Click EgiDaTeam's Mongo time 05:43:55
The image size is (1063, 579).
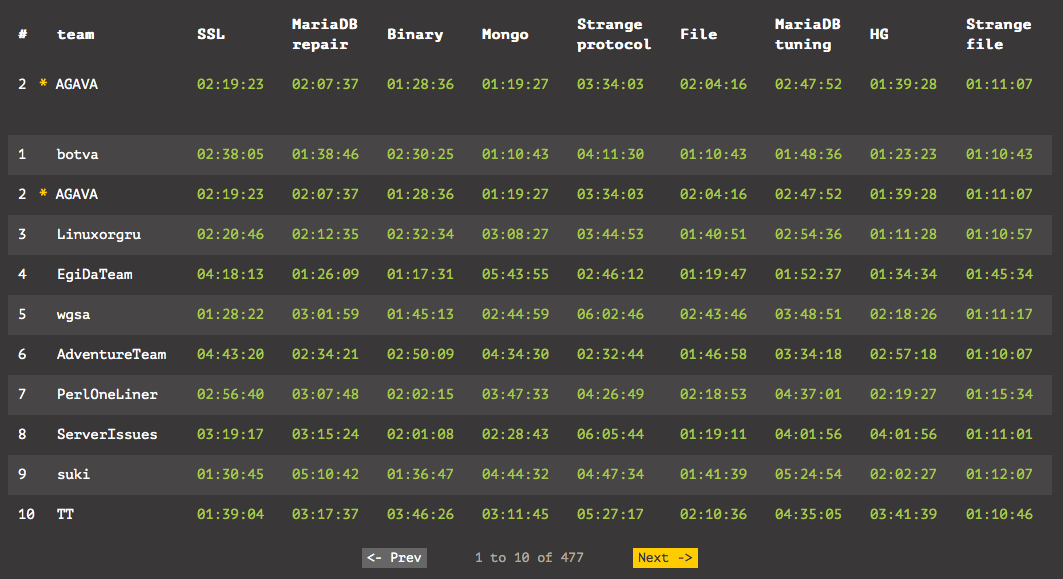[x=515, y=274]
